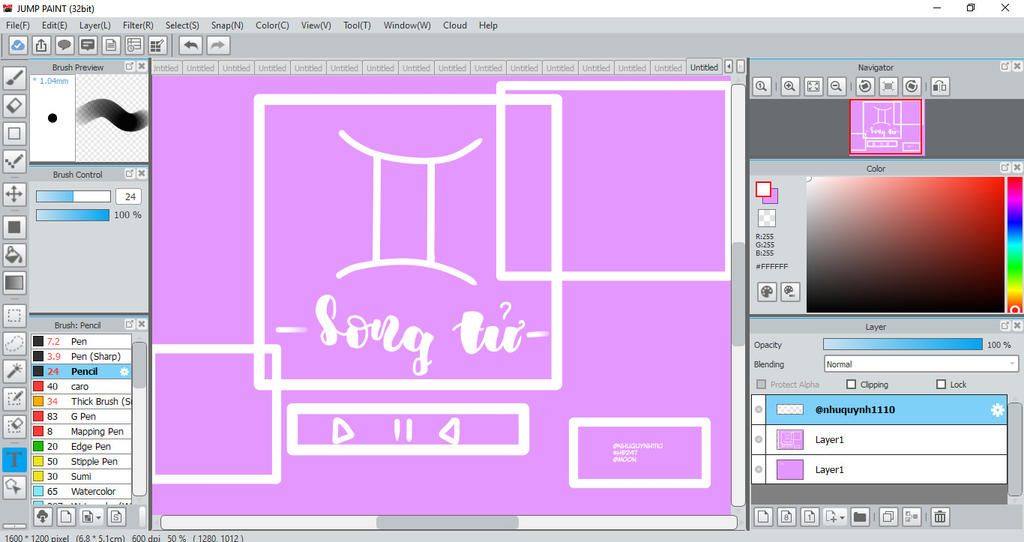Screen dimensions: 1024x542
Task: Adjust the brush opacity slider
Action: (x=72, y=215)
